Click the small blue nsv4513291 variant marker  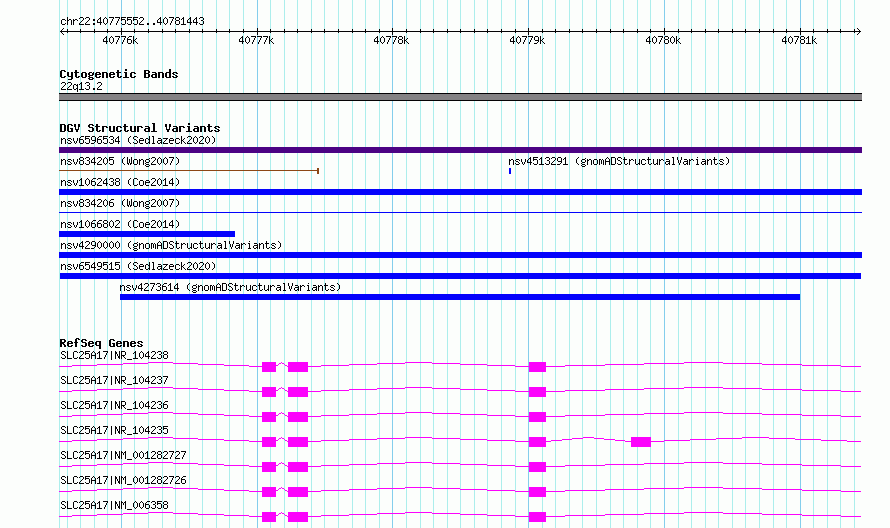(x=510, y=171)
